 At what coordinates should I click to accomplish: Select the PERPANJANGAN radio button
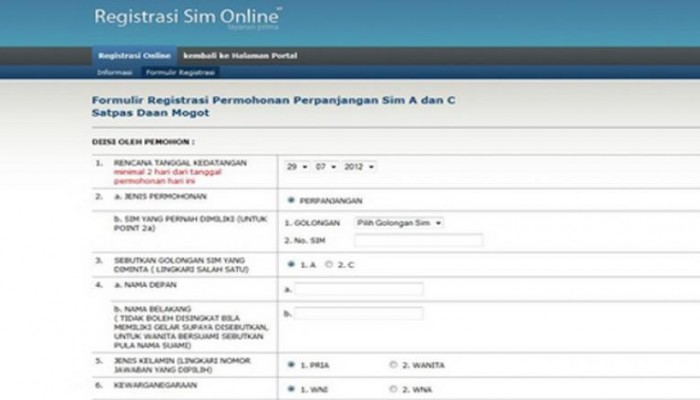[x=290, y=200]
